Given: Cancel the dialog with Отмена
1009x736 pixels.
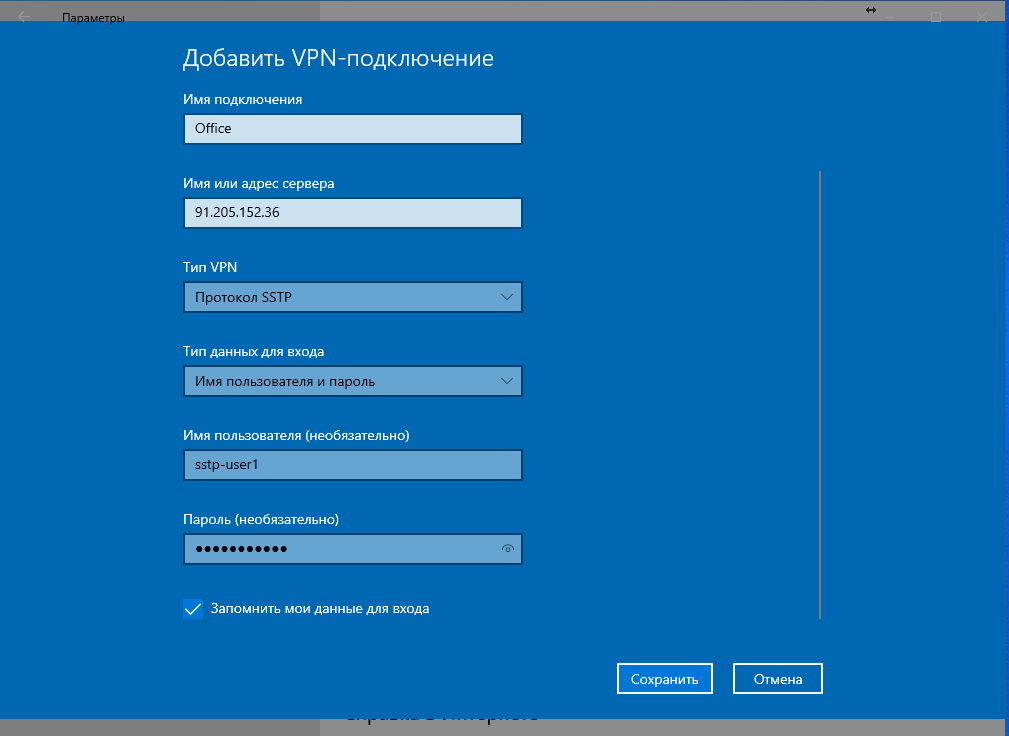Looking at the screenshot, I should coord(778,679).
